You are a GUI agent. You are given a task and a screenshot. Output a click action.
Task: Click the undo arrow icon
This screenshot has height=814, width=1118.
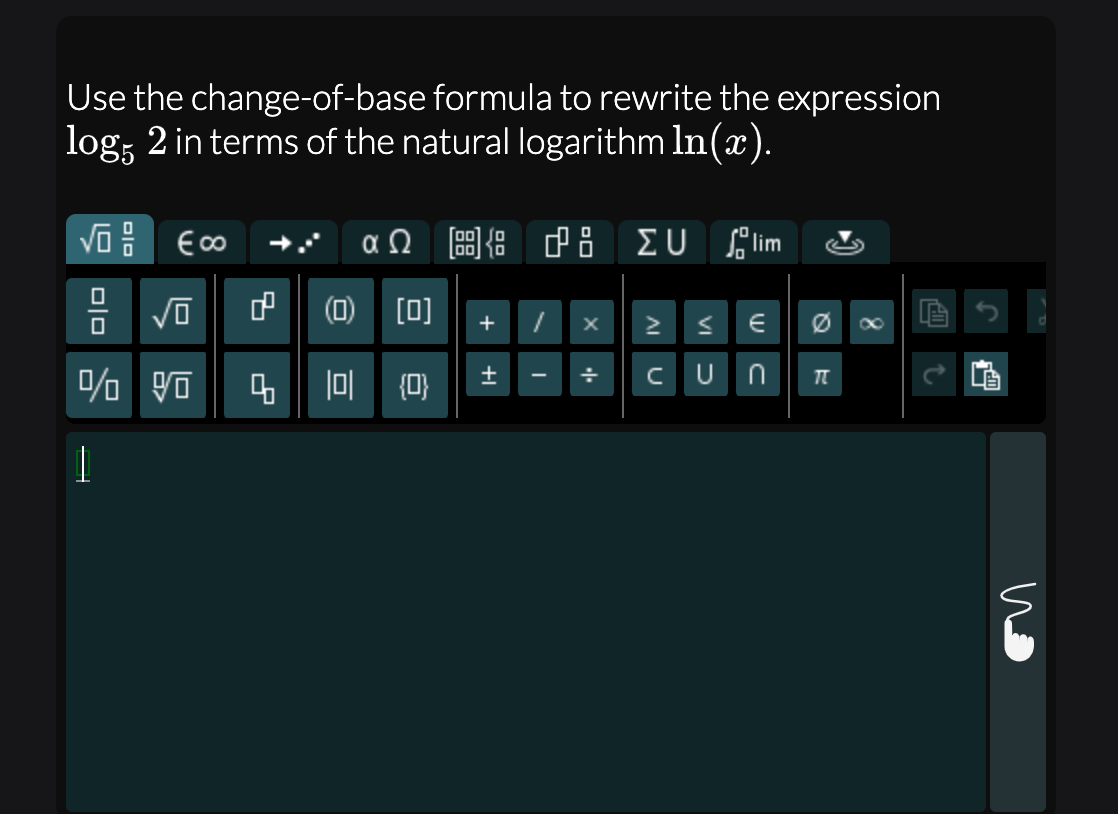[x=986, y=312]
